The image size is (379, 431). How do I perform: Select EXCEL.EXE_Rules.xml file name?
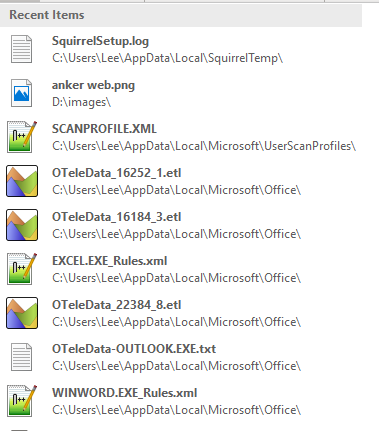pyautogui.click(x=110, y=261)
